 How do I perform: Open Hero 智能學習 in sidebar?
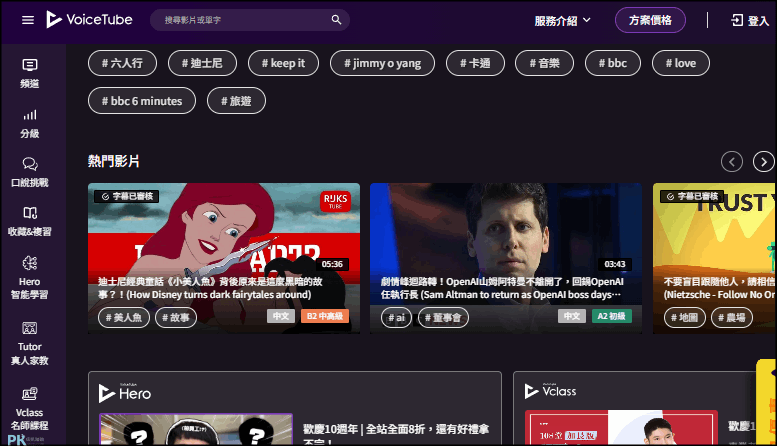(30, 278)
